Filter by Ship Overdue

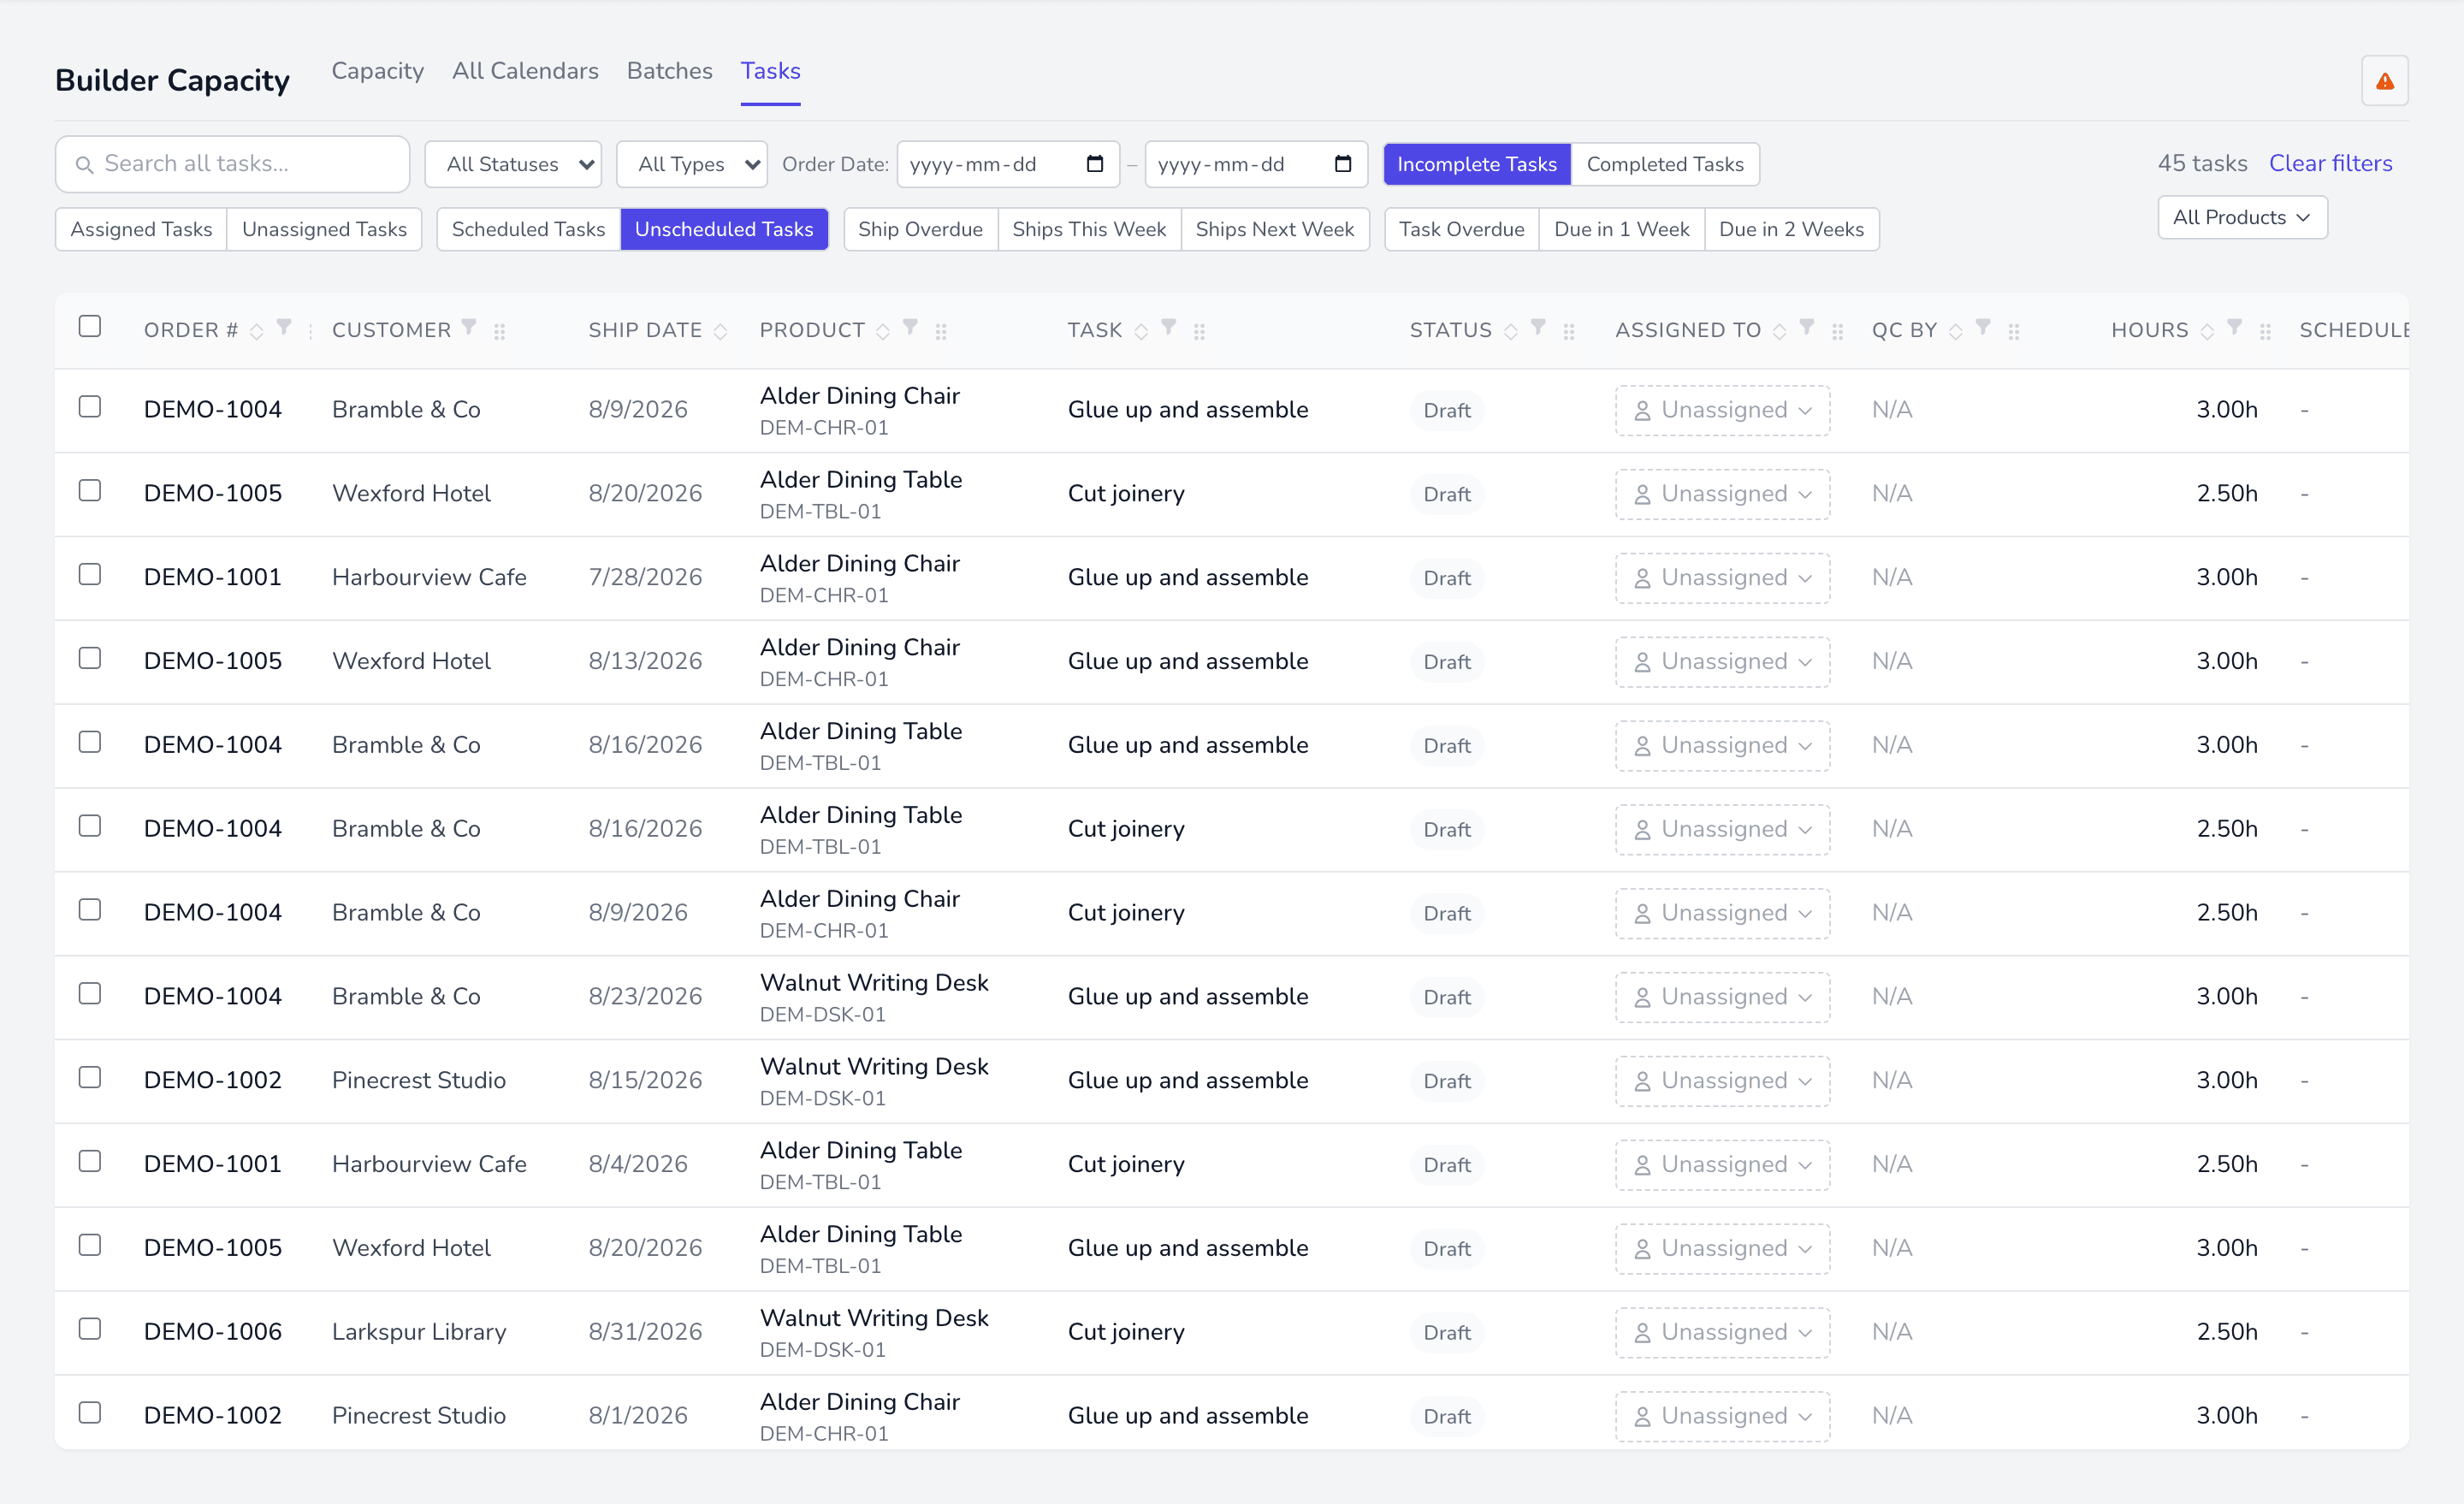[920, 229]
